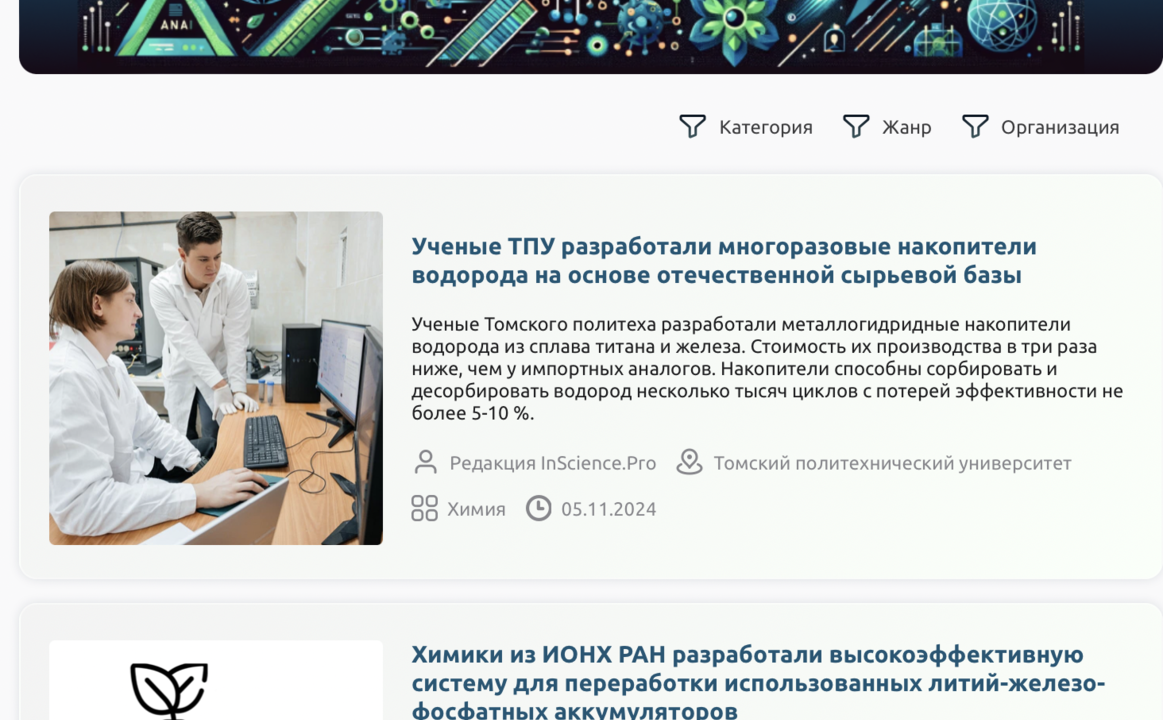Click the clock icon beside the date 05.11.2024
This screenshot has width=1163, height=720.
point(538,508)
